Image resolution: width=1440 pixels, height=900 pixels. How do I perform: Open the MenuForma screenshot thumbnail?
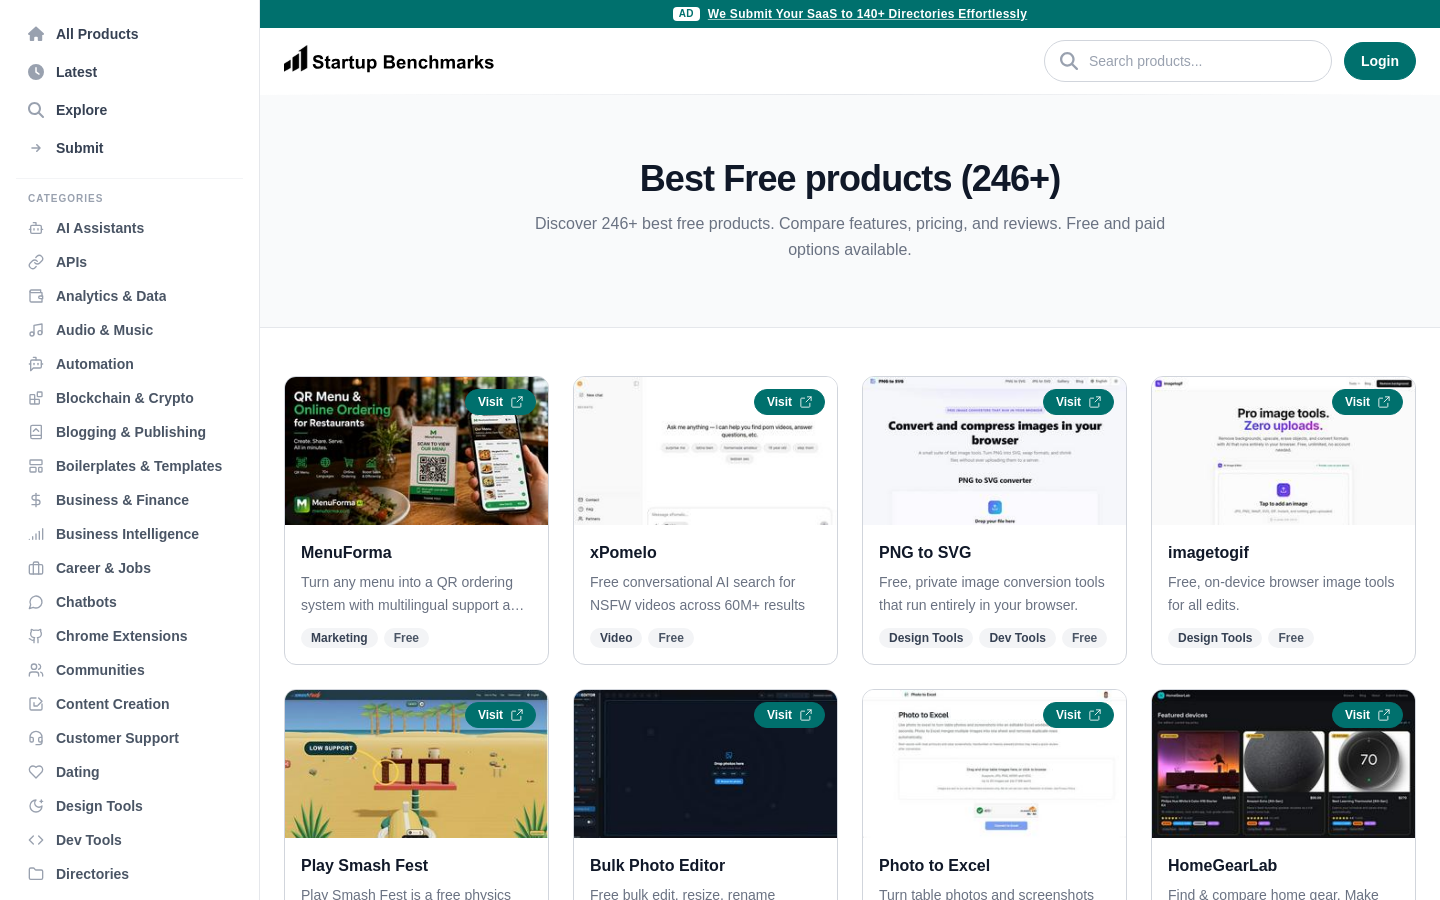pos(416,451)
